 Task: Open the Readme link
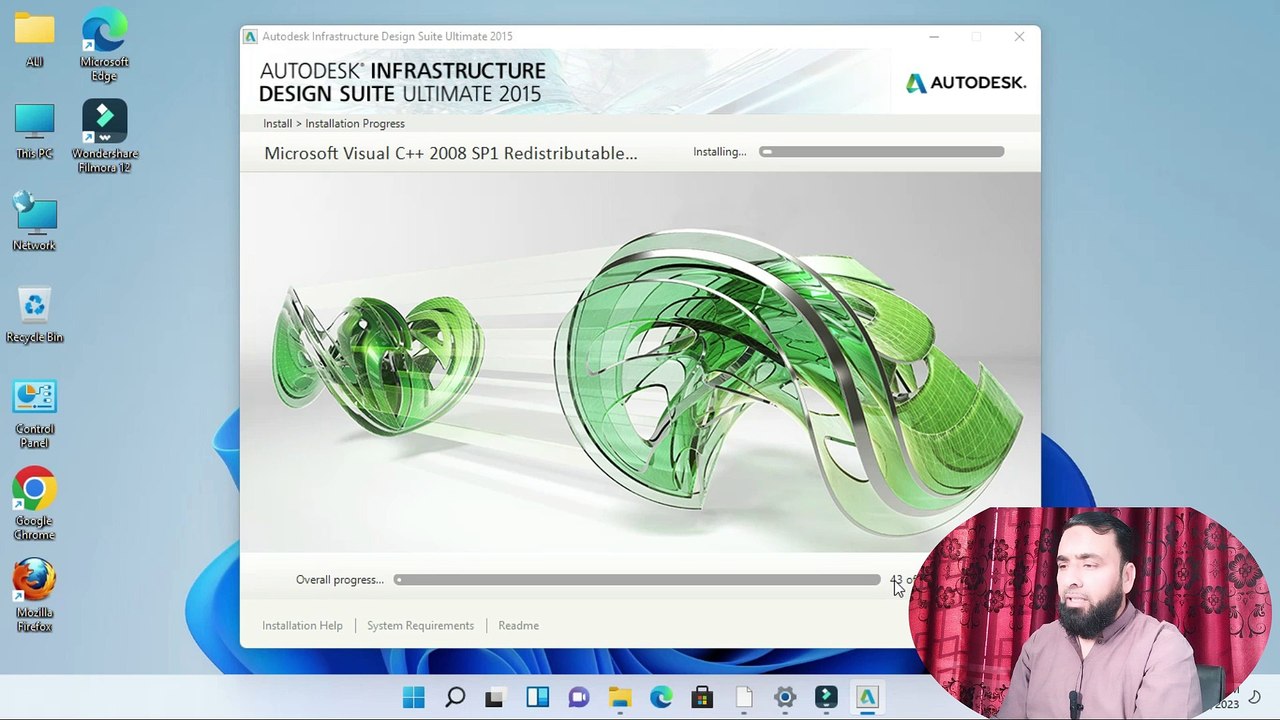point(518,626)
